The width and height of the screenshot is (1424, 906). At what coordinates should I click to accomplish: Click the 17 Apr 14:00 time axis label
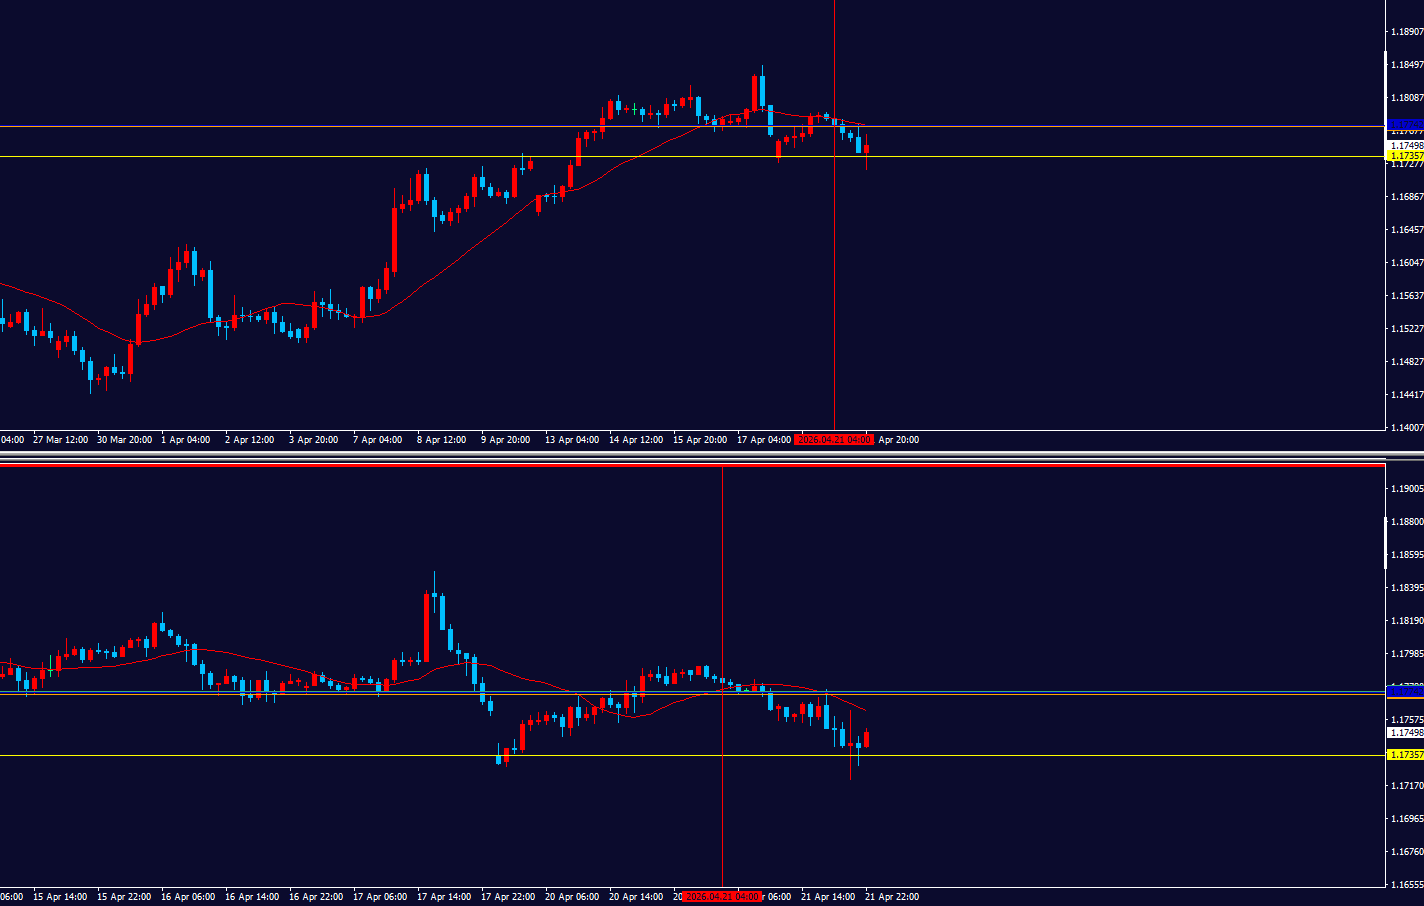coord(444,897)
